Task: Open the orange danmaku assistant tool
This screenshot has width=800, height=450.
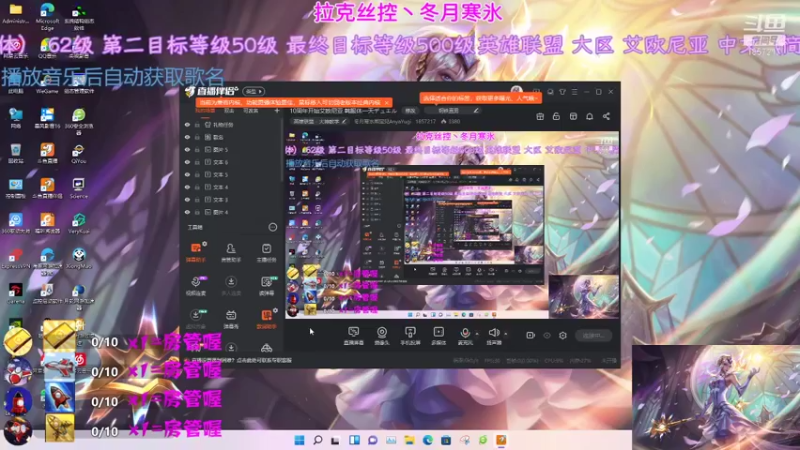Action: 196,252
